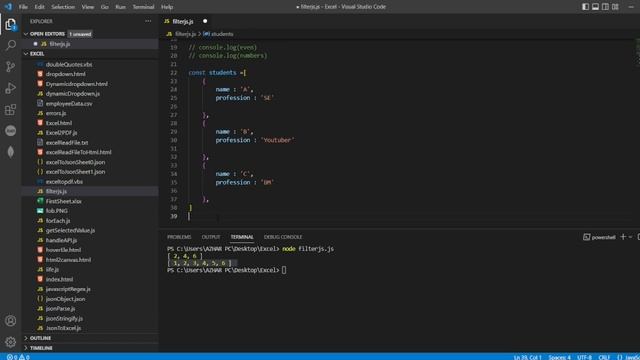Open Run and Debug view
This screenshot has width=640, height=360.
pyautogui.click(x=11, y=88)
